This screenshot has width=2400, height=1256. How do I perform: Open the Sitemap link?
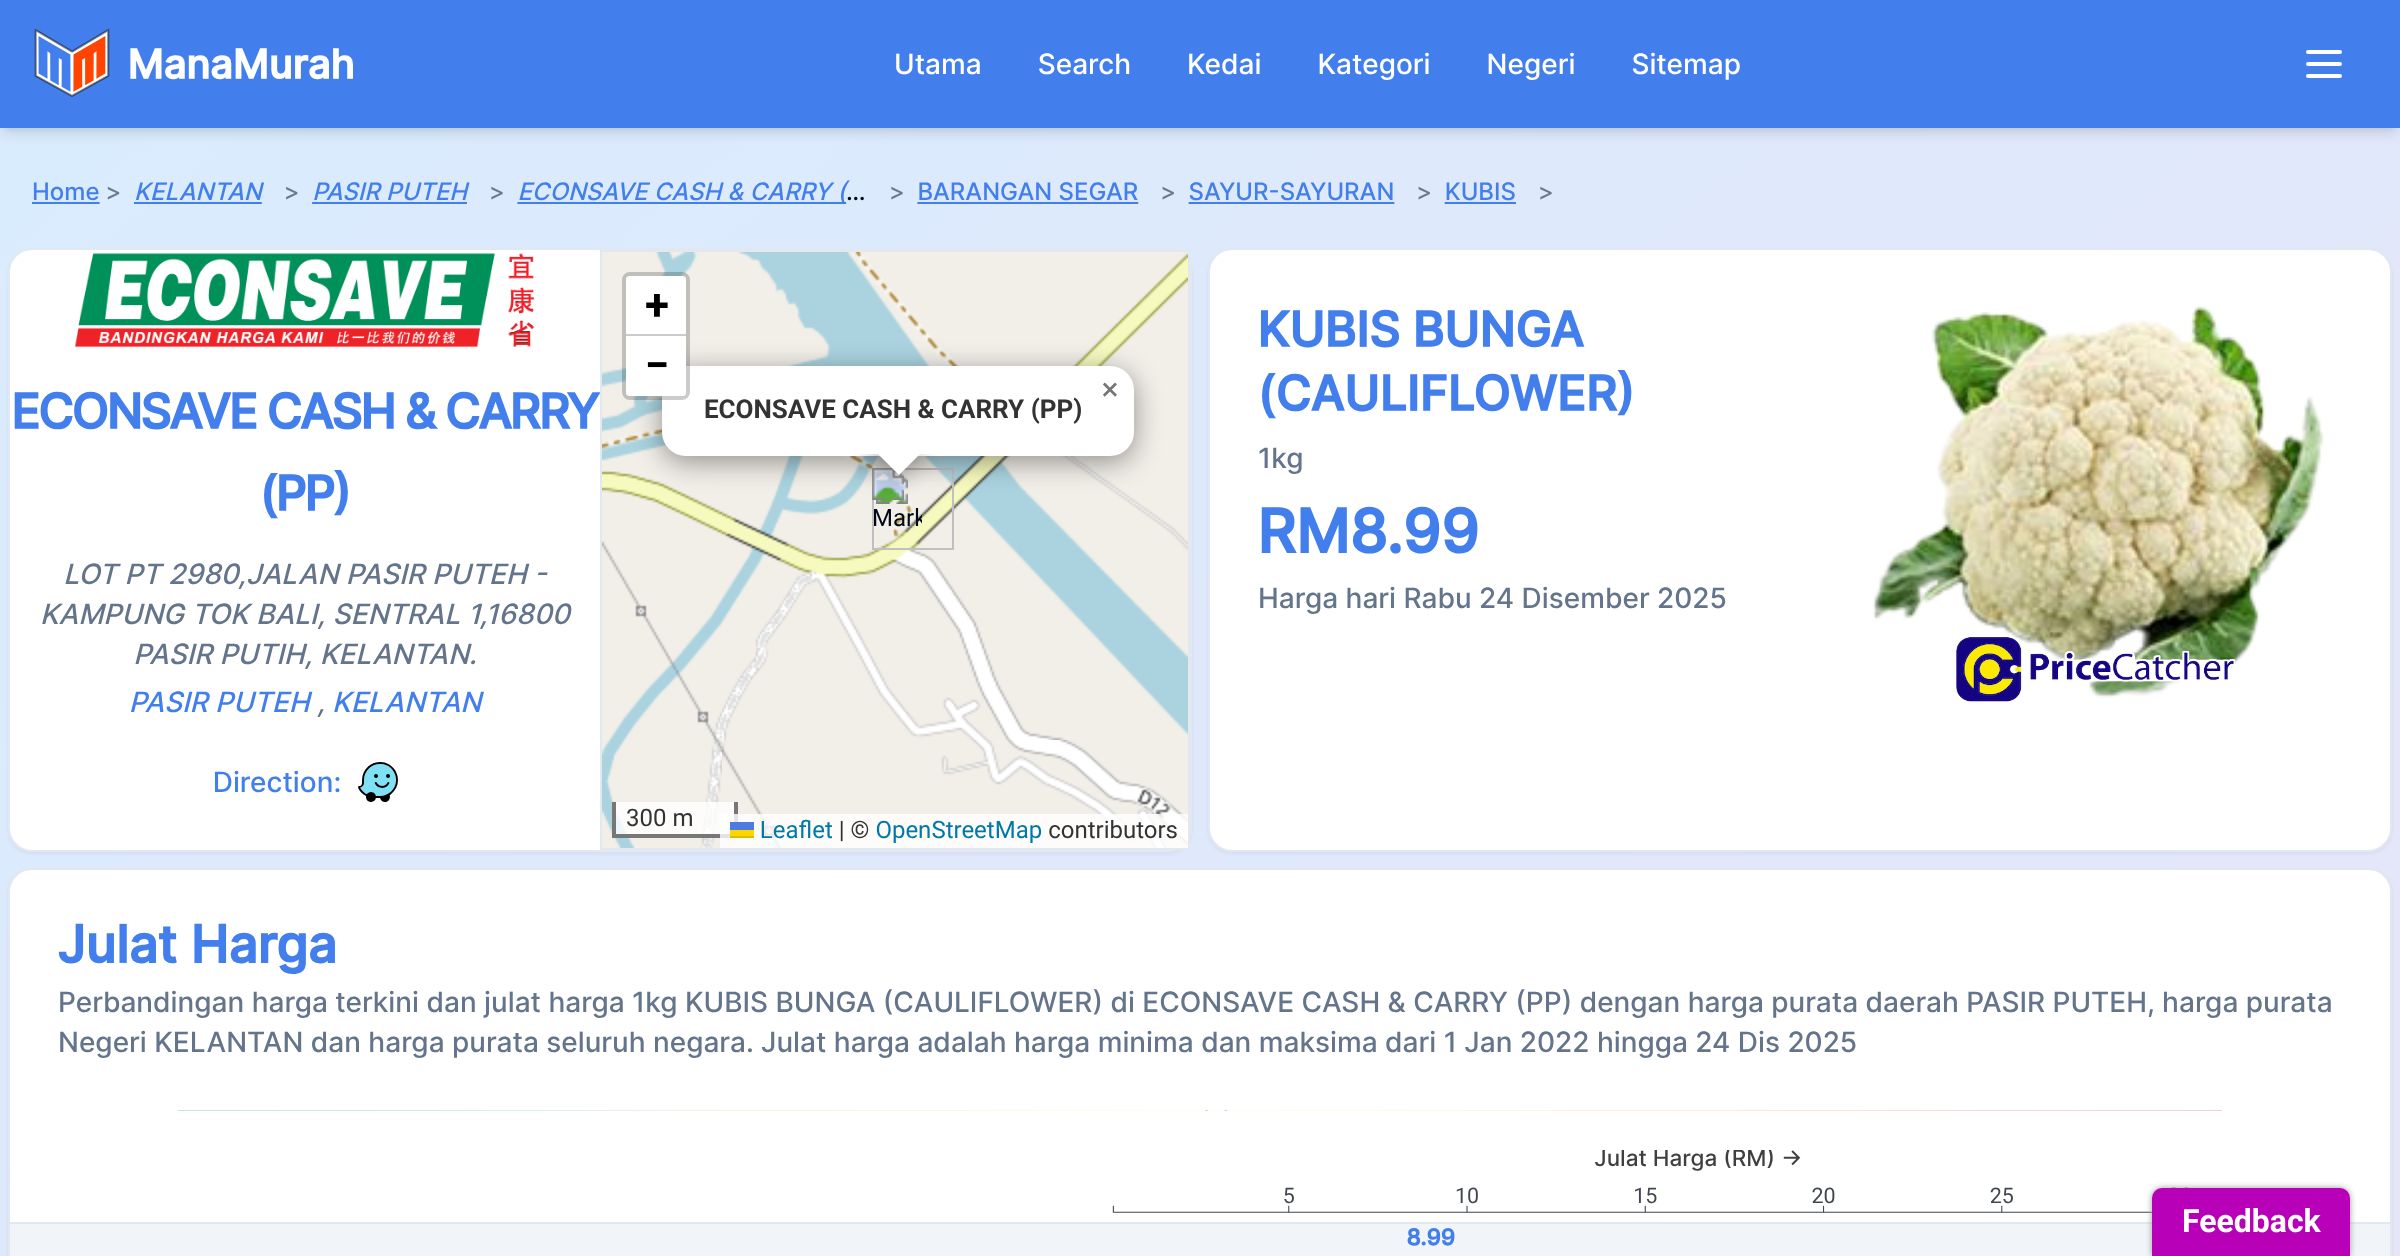point(1685,64)
